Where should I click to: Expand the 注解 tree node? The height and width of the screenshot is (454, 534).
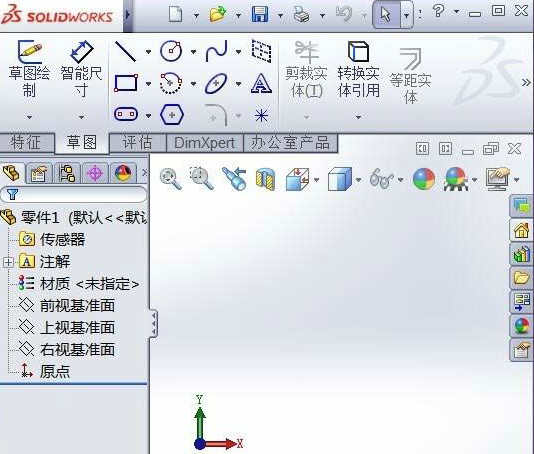[8, 262]
